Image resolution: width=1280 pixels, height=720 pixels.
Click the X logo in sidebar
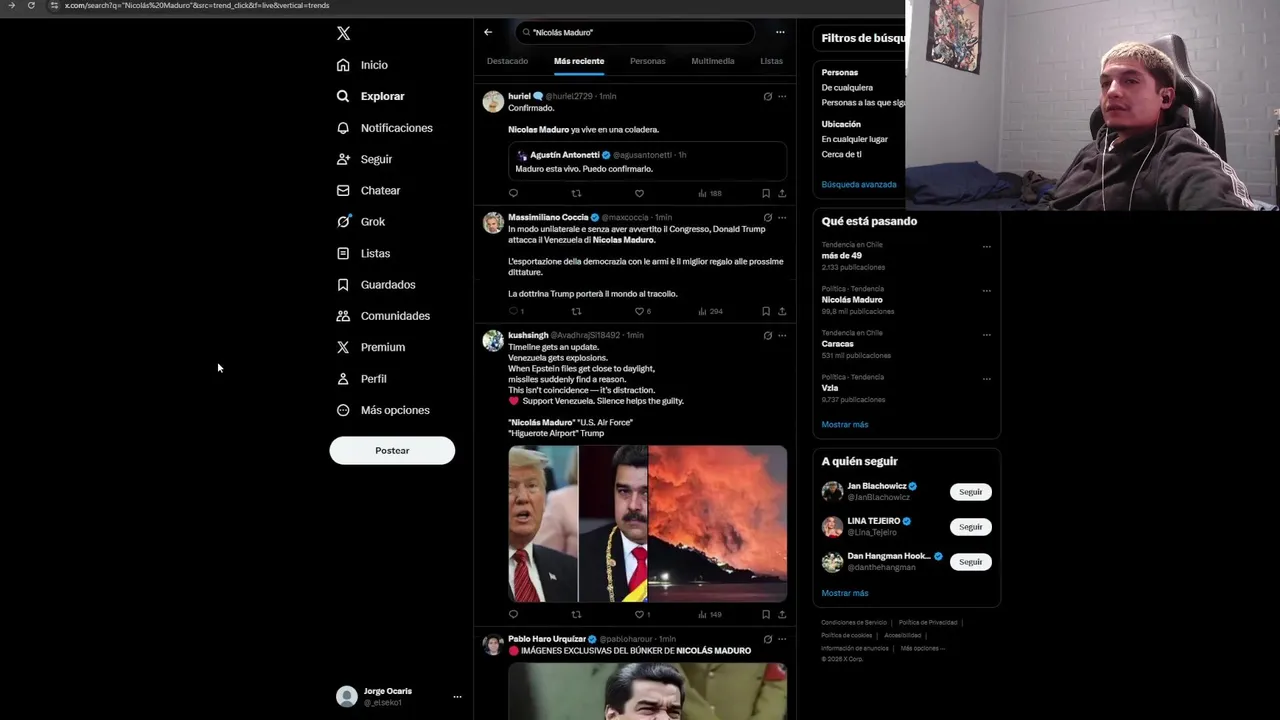pos(343,33)
